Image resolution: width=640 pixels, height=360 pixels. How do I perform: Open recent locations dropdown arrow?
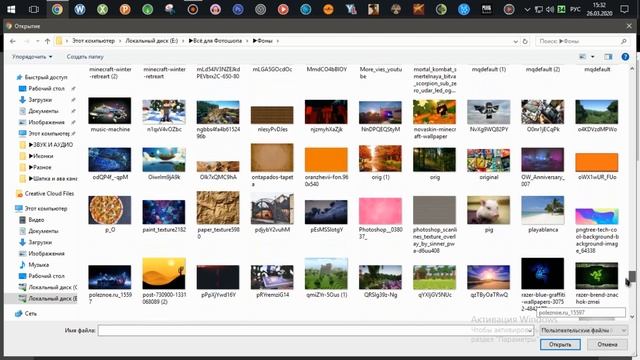pyautogui.click(x=38, y=41)
